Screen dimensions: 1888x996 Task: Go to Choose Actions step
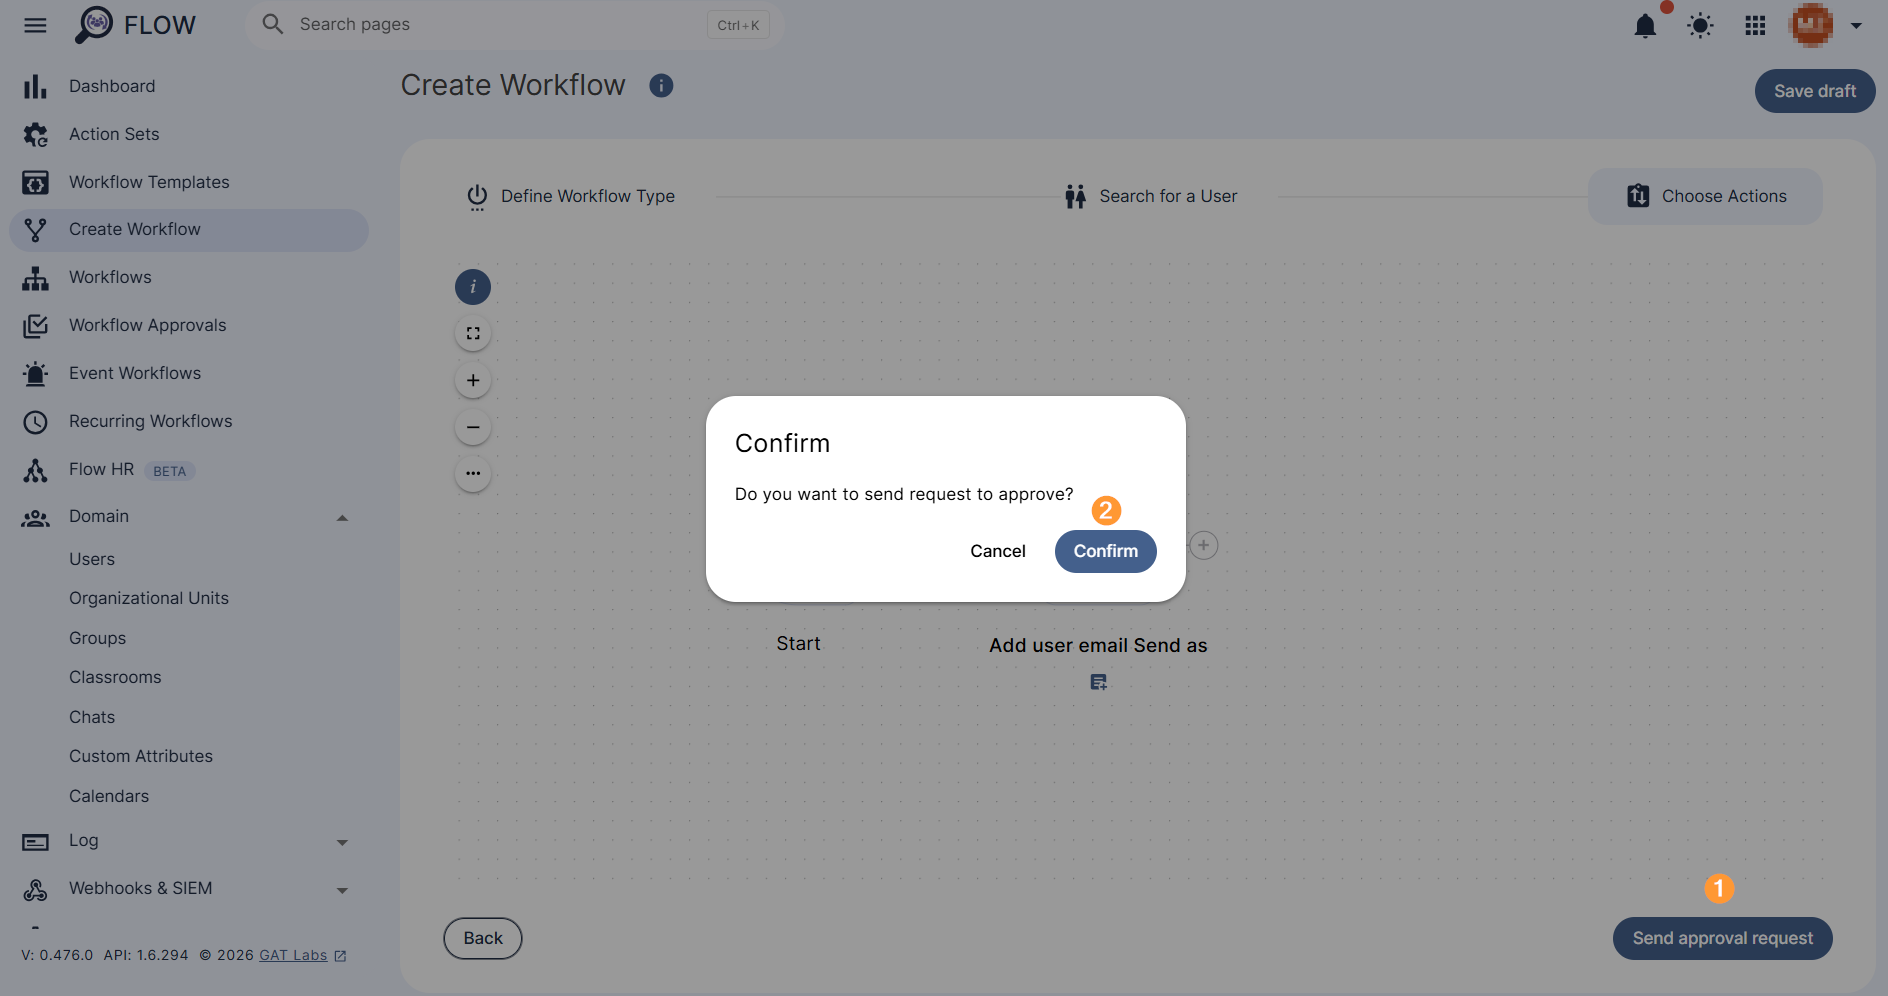(1705, 197)
